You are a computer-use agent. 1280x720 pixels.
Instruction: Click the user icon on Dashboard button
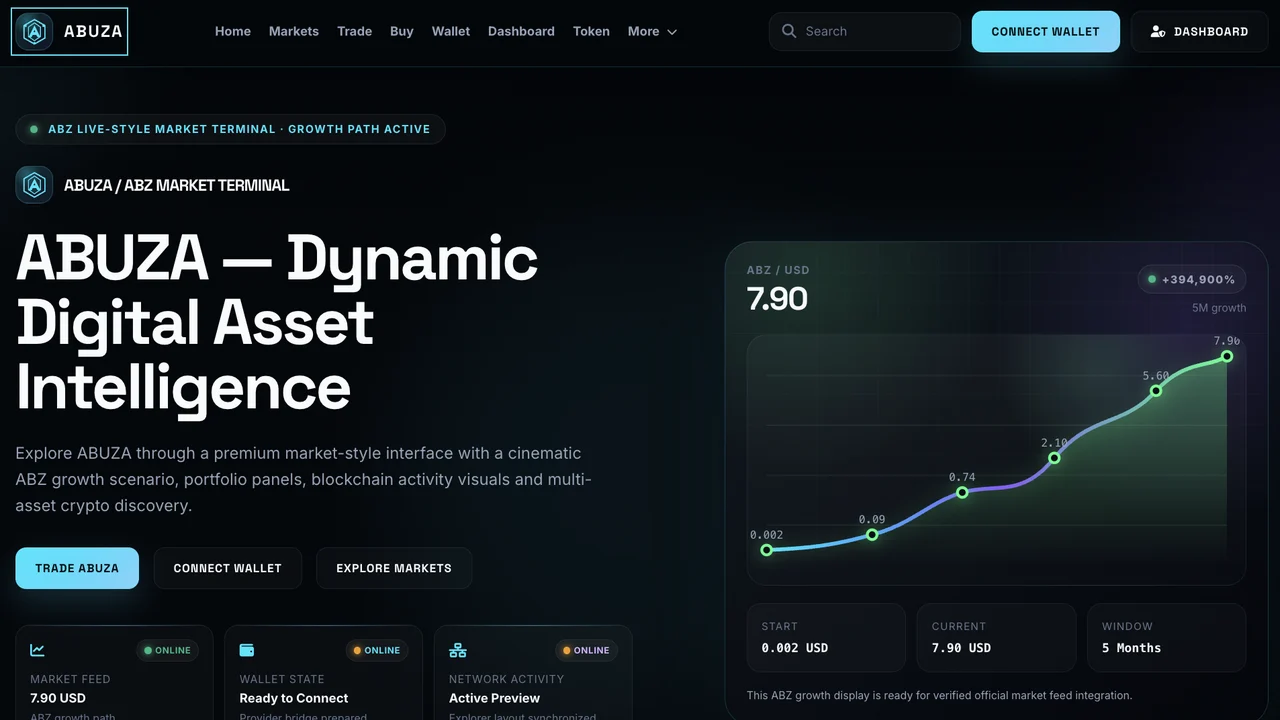pos(1158,32)
